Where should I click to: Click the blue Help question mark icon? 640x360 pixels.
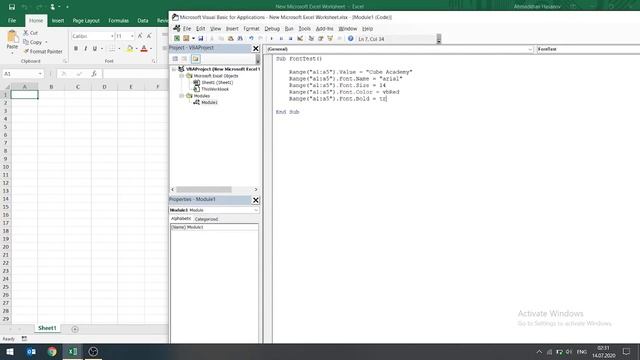(350, 38)
